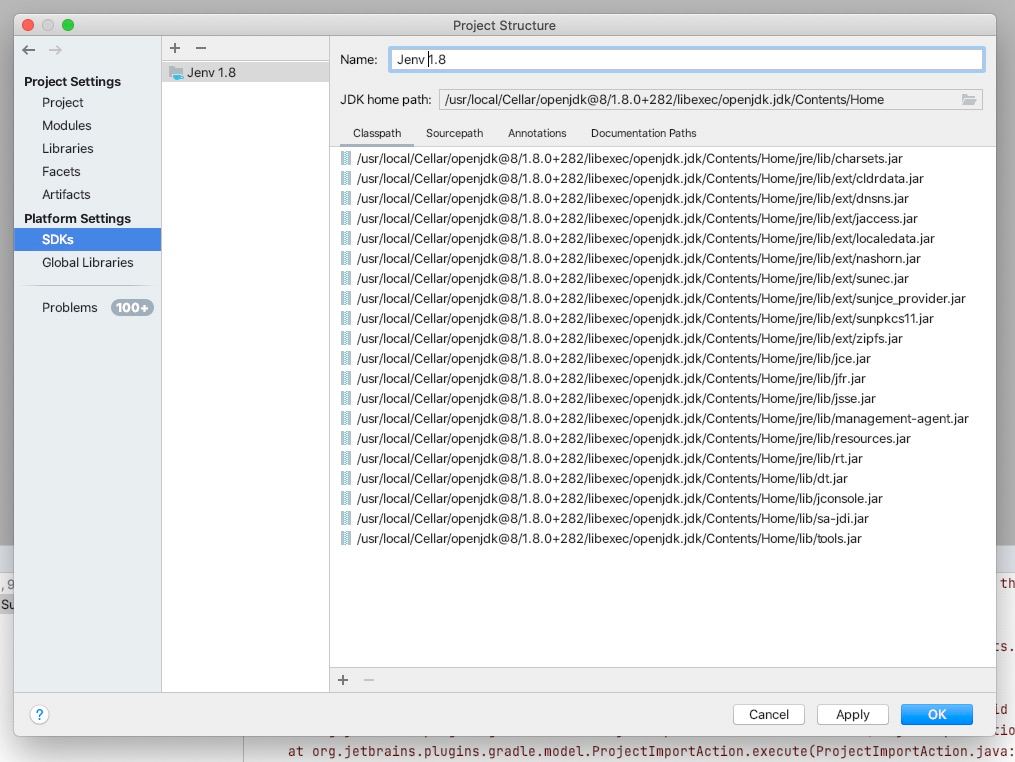Switch to the Annotations tab

point(537,133)
